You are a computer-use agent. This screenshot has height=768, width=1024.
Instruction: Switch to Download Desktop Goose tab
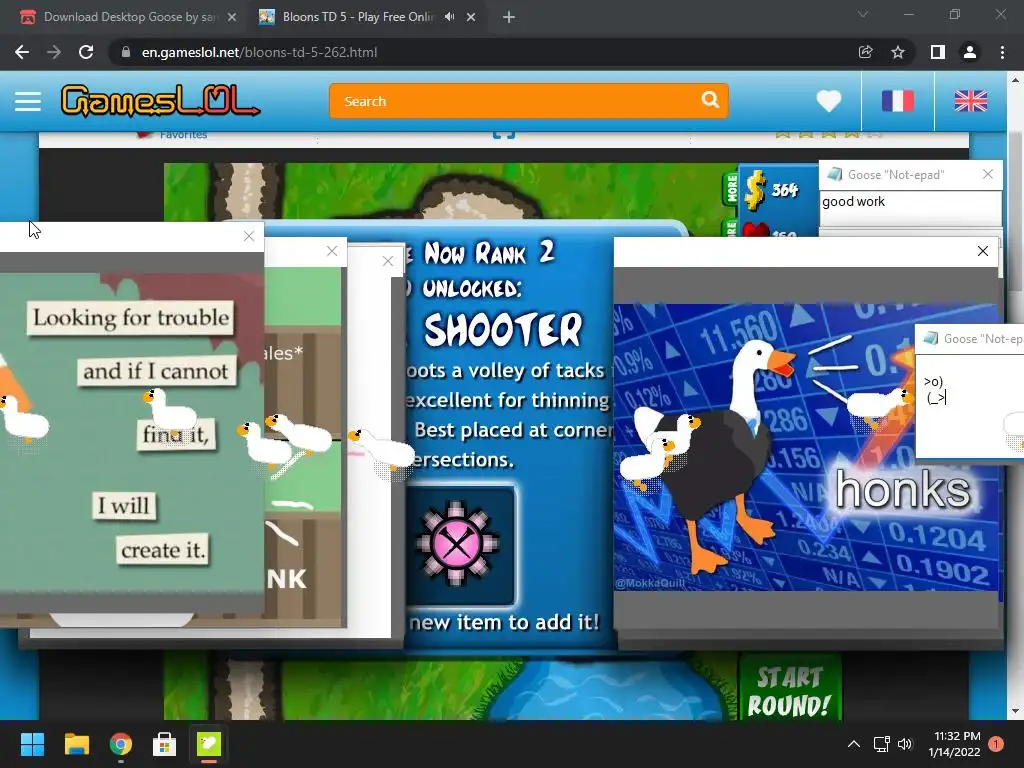[128, 17]
